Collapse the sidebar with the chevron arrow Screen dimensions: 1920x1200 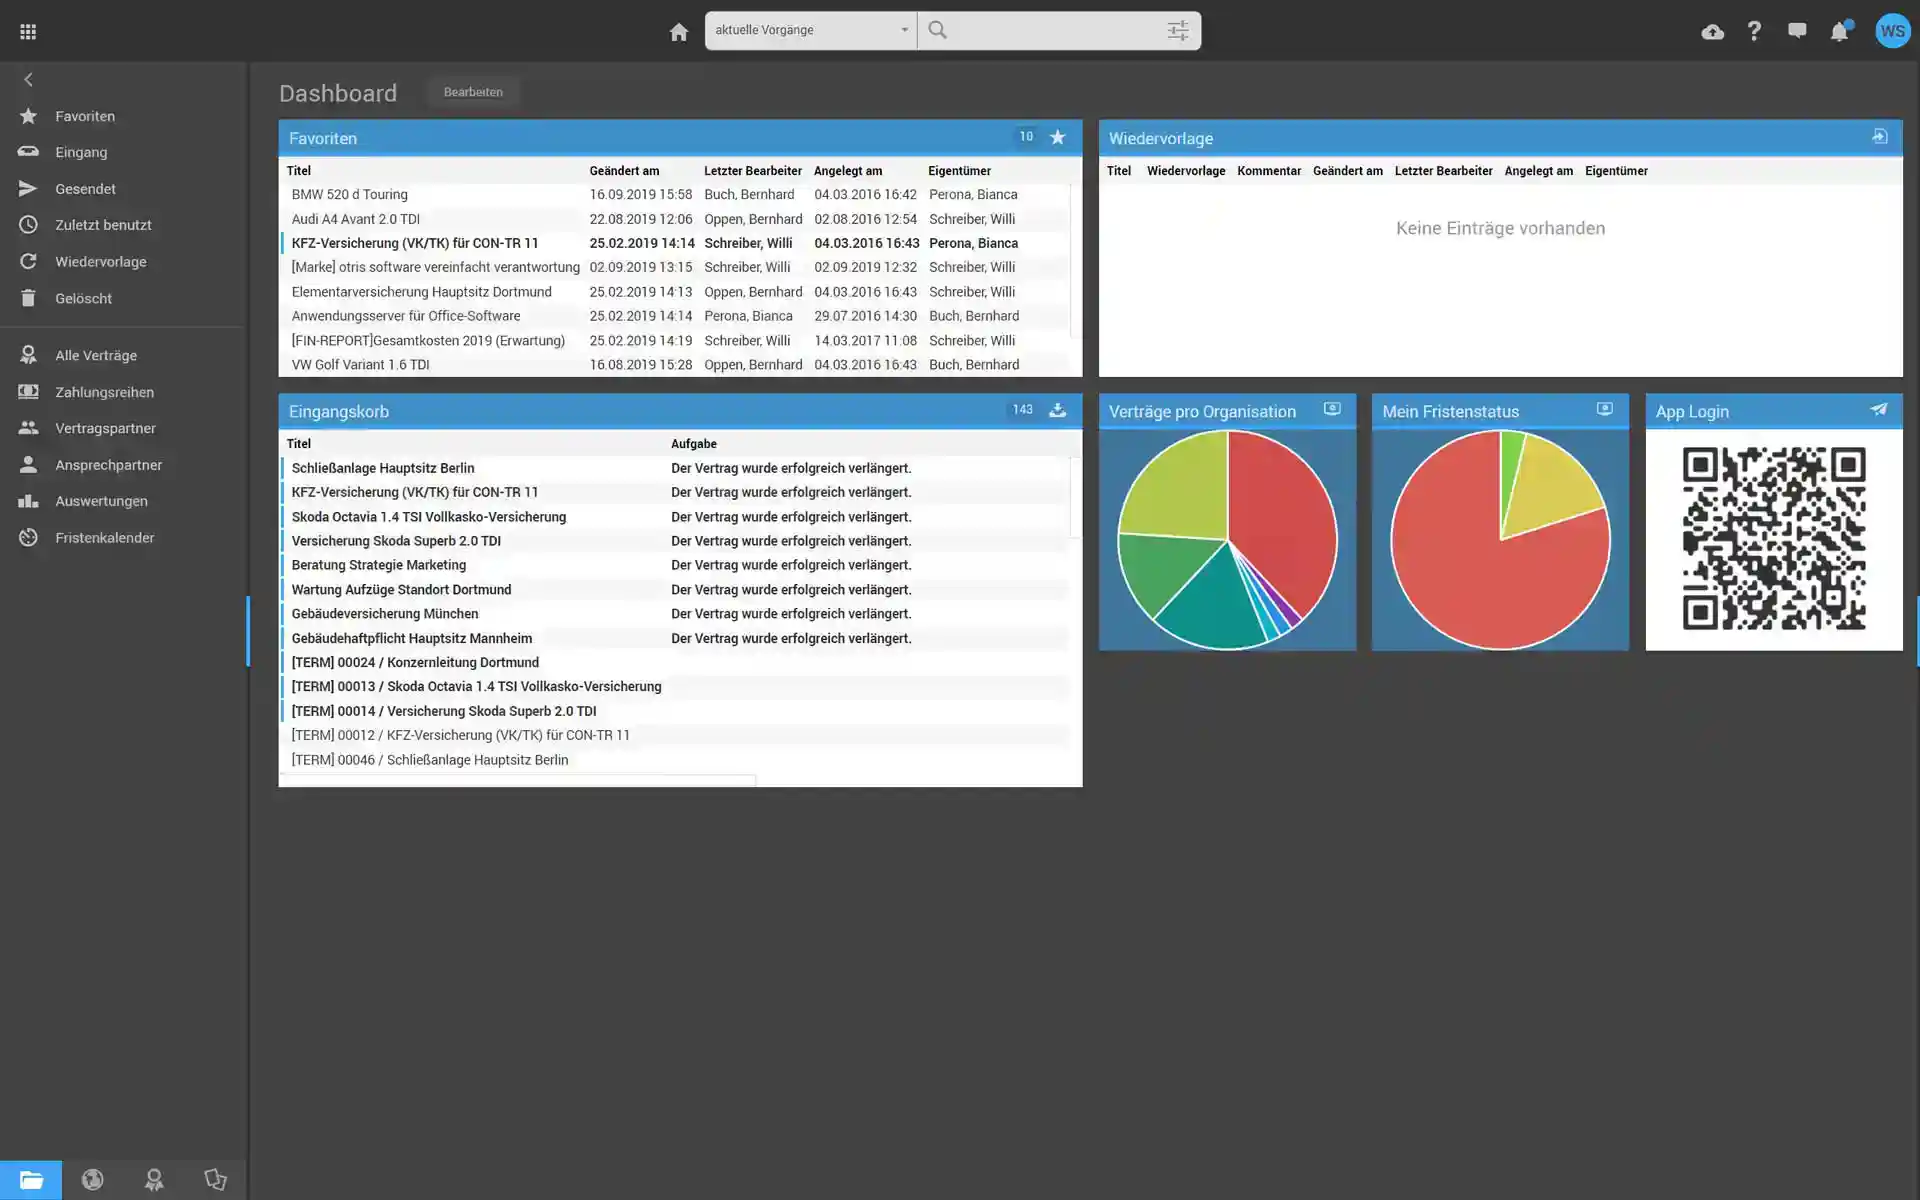click(28, 80)
